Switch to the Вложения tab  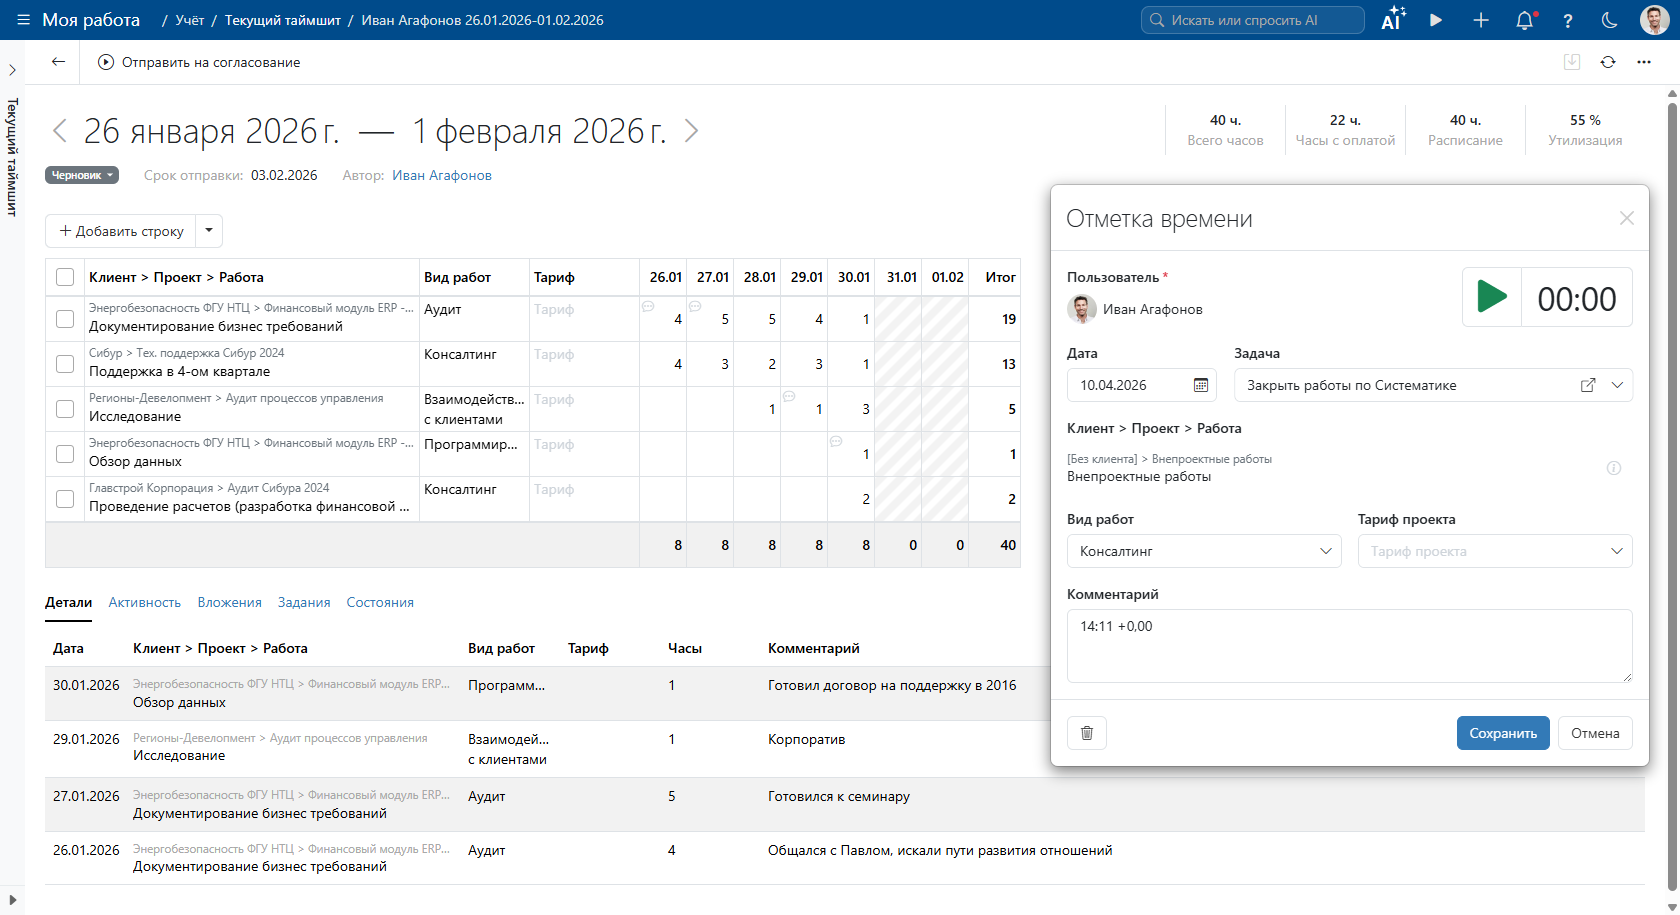[229, 602]
